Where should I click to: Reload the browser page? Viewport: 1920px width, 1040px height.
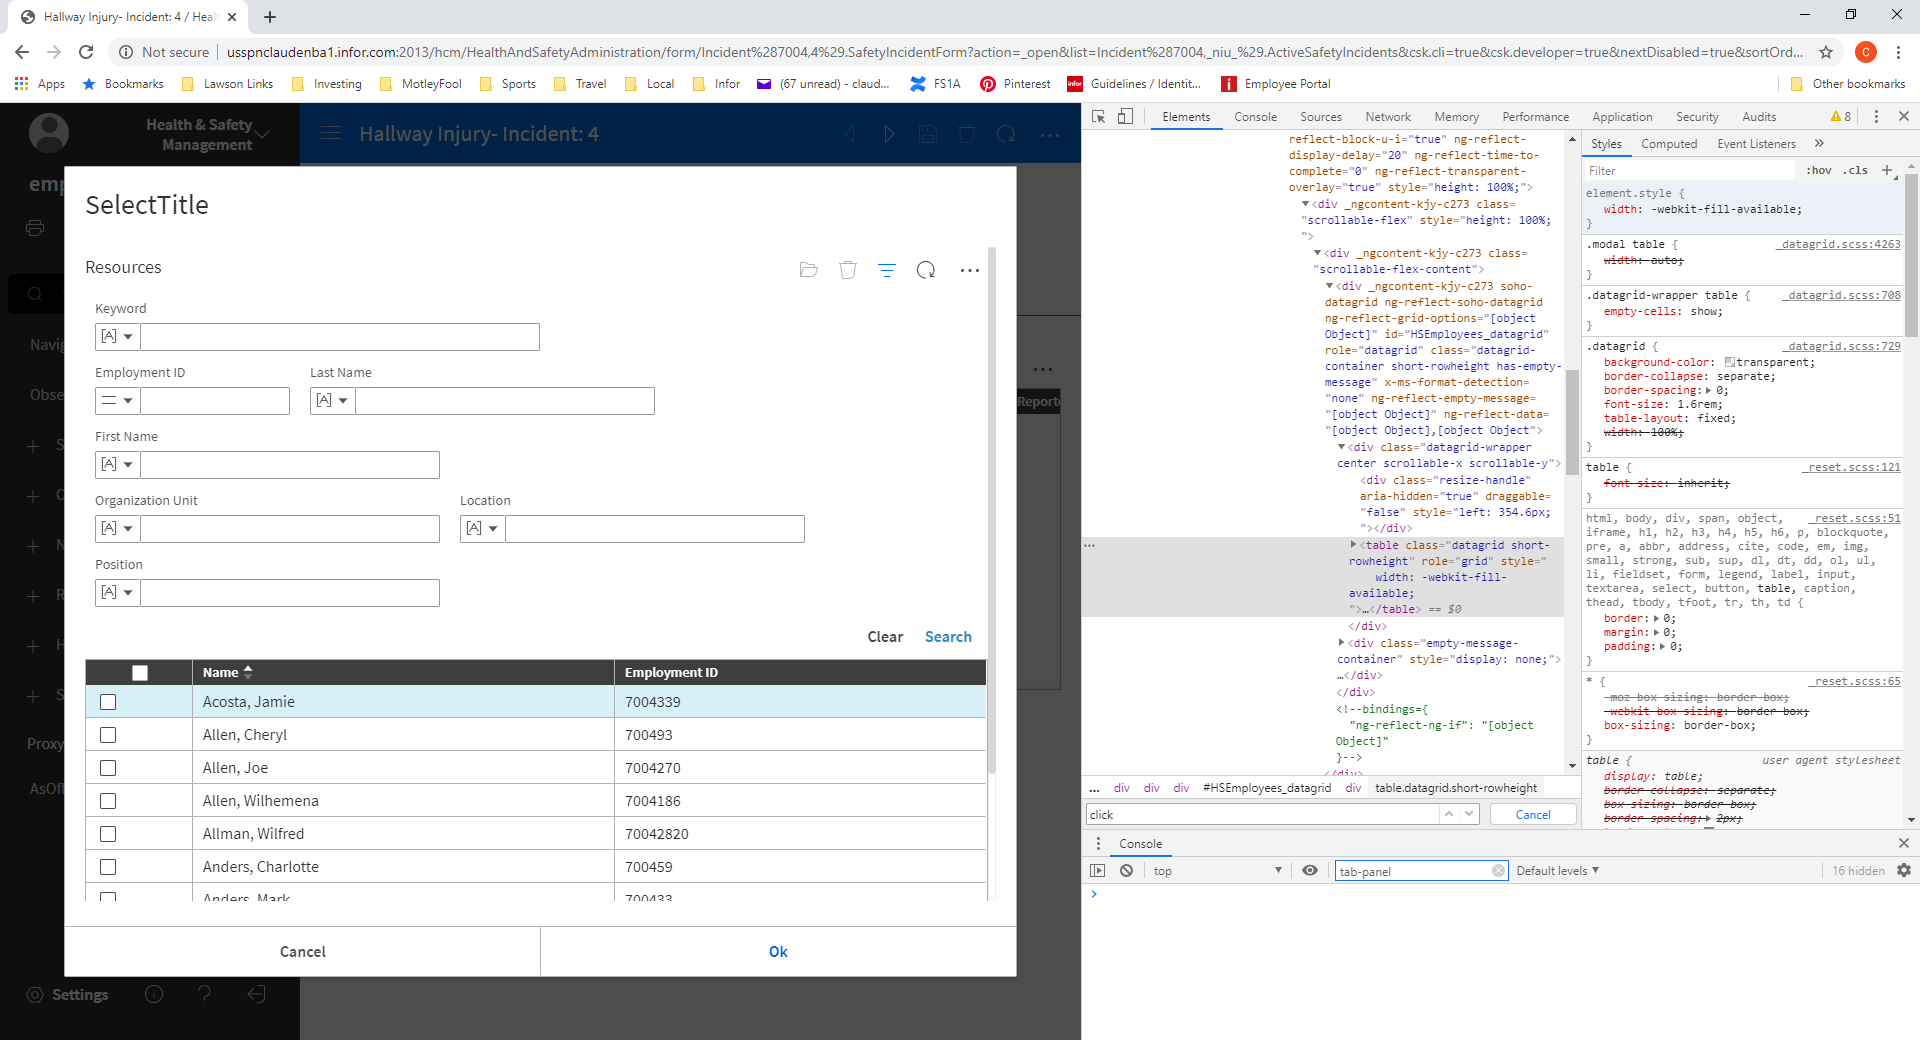click(x=86, y=52)
